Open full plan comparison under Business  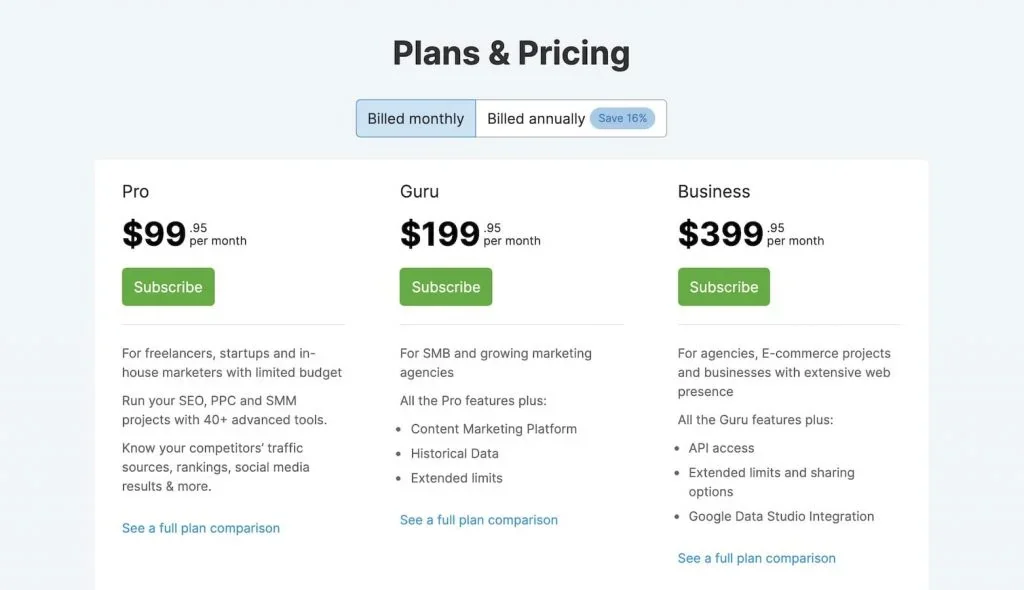tap(757, 558)
